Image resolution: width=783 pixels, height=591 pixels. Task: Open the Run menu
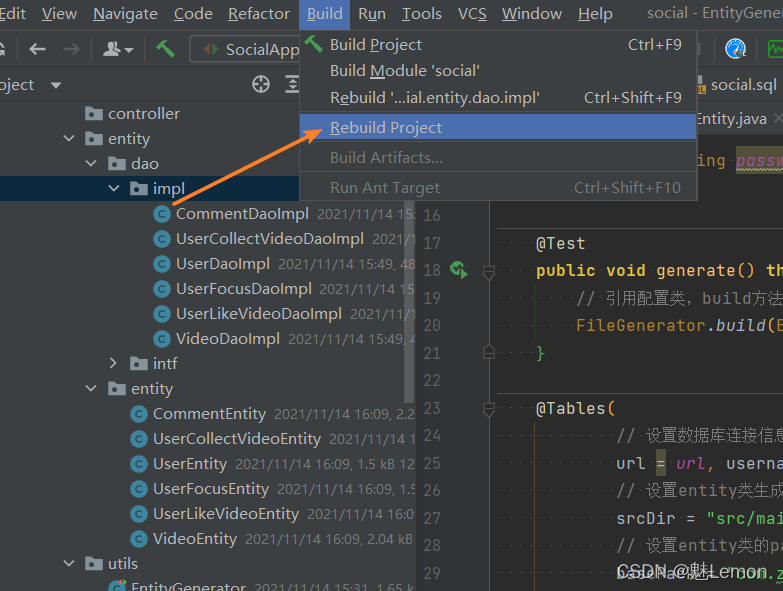tap(372, 13)
